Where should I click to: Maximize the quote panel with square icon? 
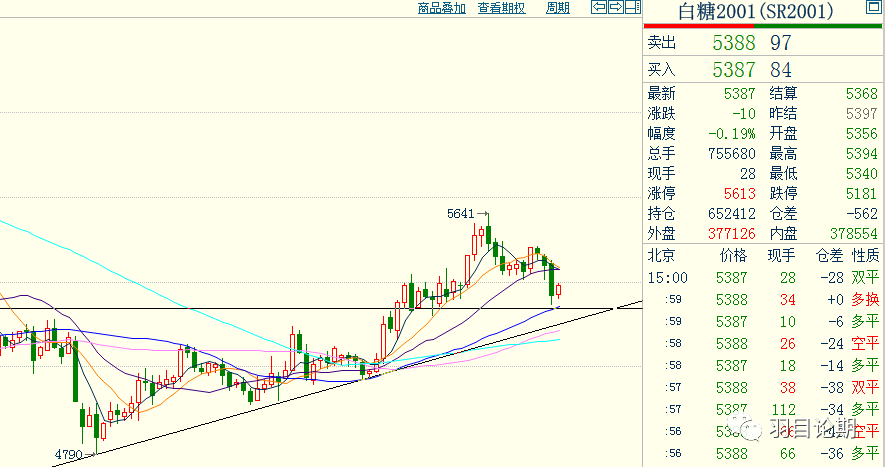pos(870,9)
